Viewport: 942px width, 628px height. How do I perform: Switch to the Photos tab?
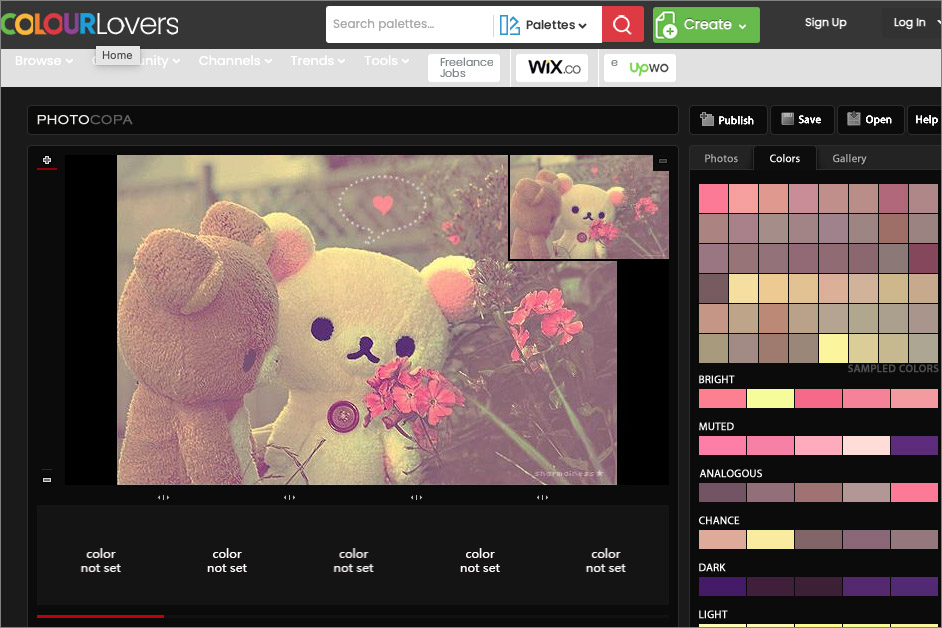click(x=721, y=158)
